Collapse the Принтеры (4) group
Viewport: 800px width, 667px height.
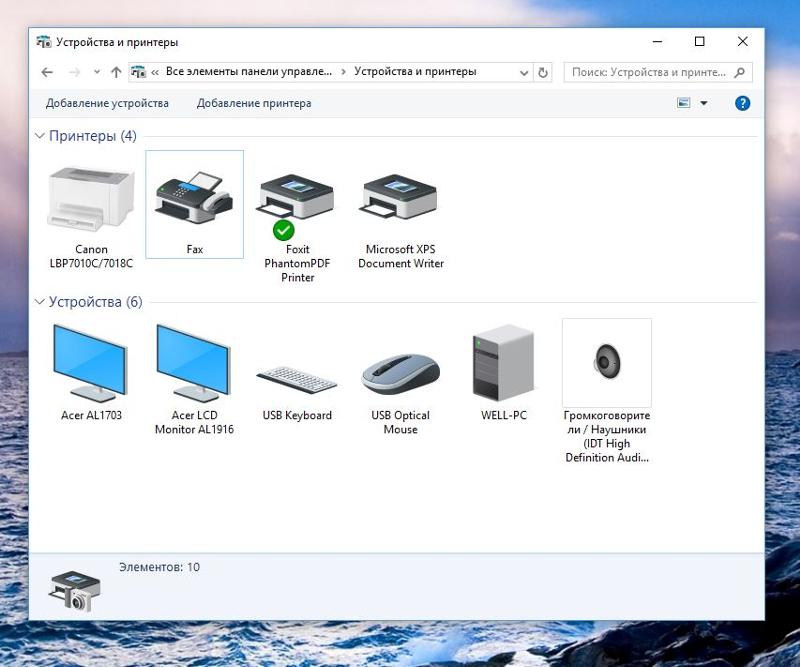[x=39, y=136]
